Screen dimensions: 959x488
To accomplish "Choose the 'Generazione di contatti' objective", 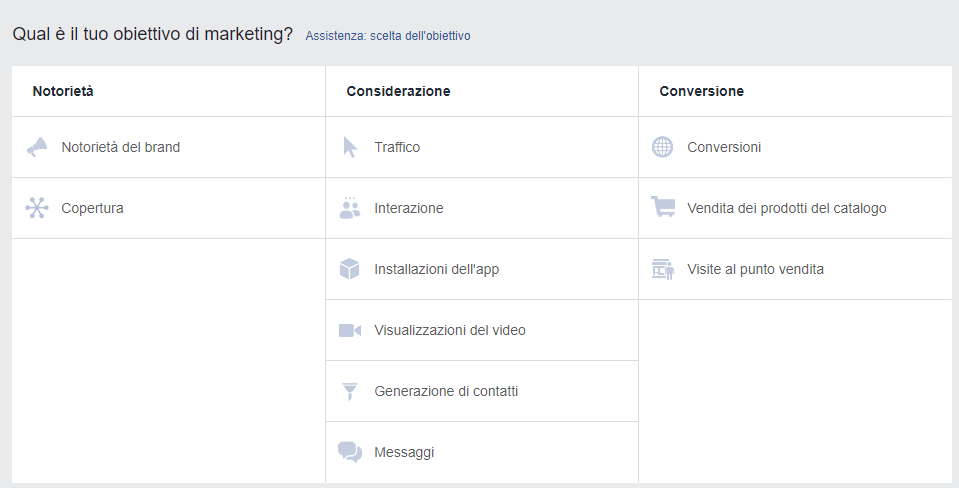I will 446,391.
